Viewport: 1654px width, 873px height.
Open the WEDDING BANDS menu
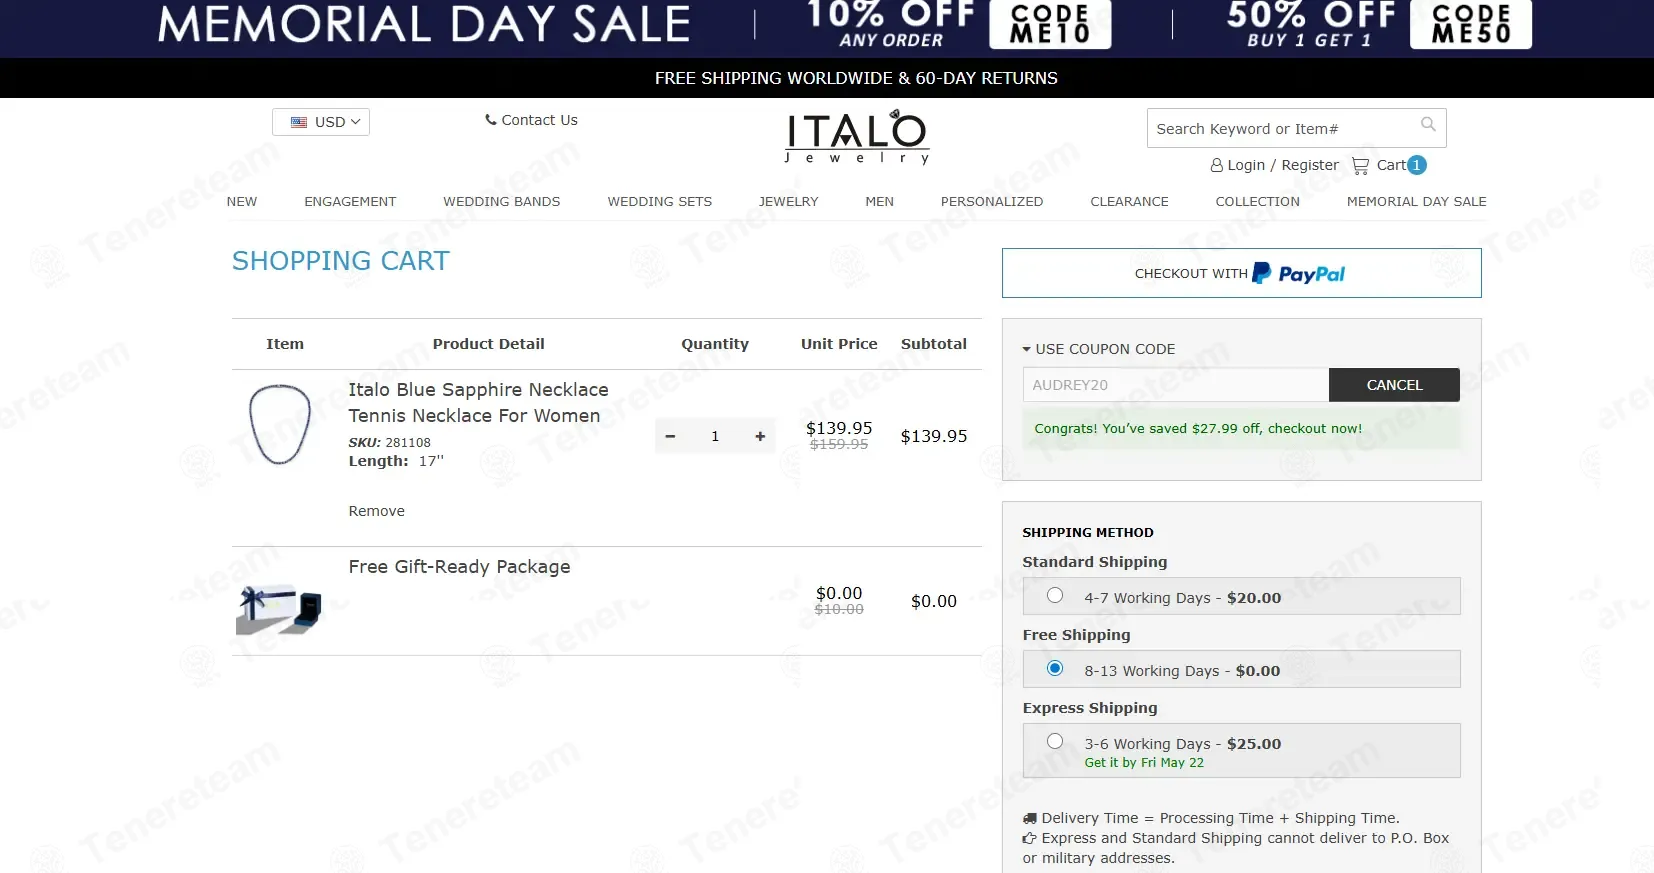[x=502, y=201]
